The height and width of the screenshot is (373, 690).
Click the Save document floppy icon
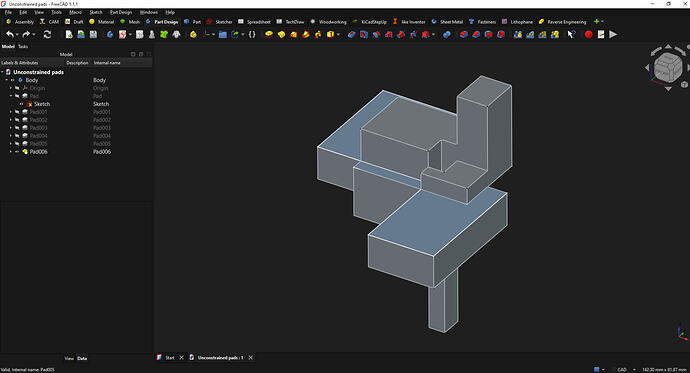(93, 34)
